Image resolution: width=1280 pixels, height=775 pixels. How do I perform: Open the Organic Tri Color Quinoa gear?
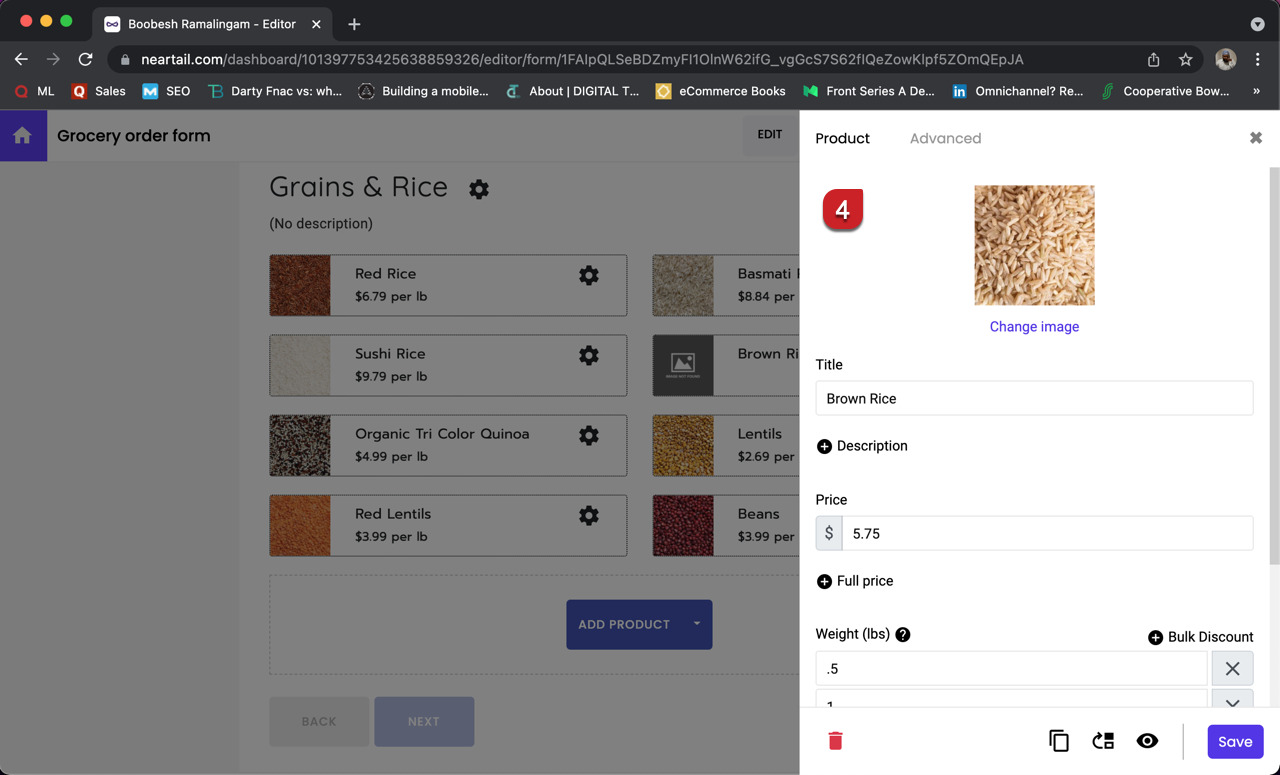588,435
